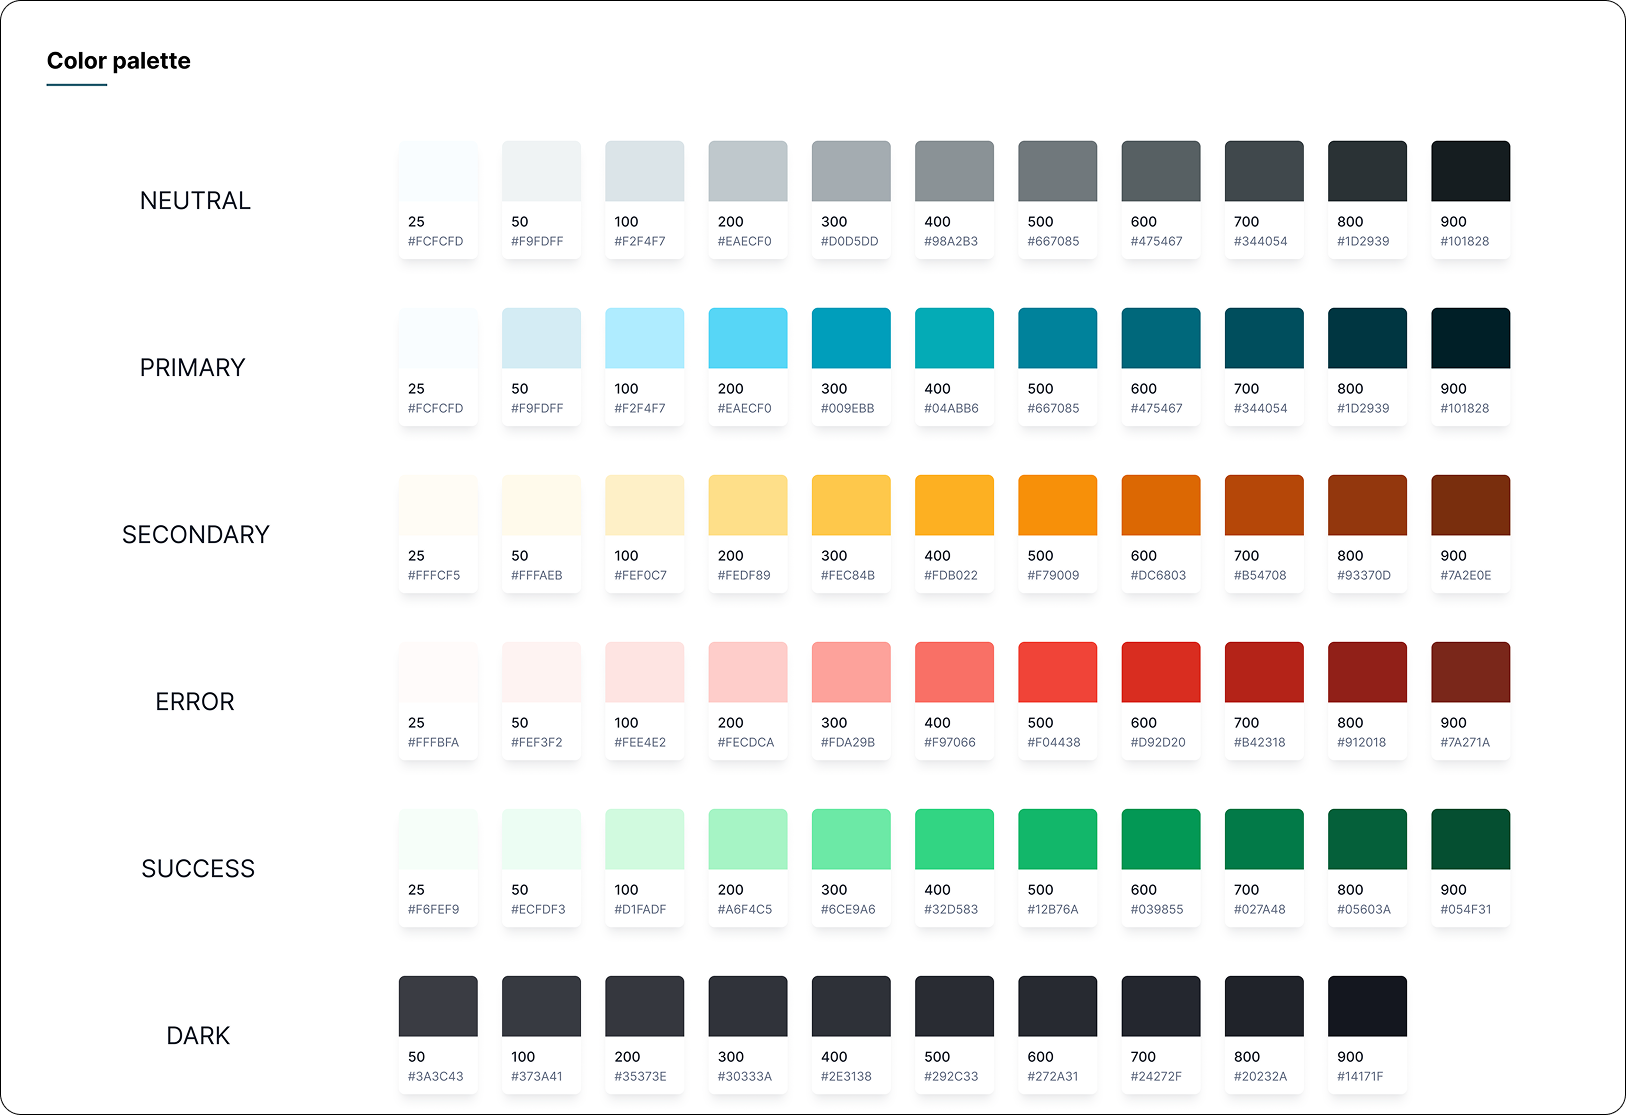This screenshot has width=1626, height=1115.
Task: Click the hex code #DC6803 text
Action: [1158, 576]
